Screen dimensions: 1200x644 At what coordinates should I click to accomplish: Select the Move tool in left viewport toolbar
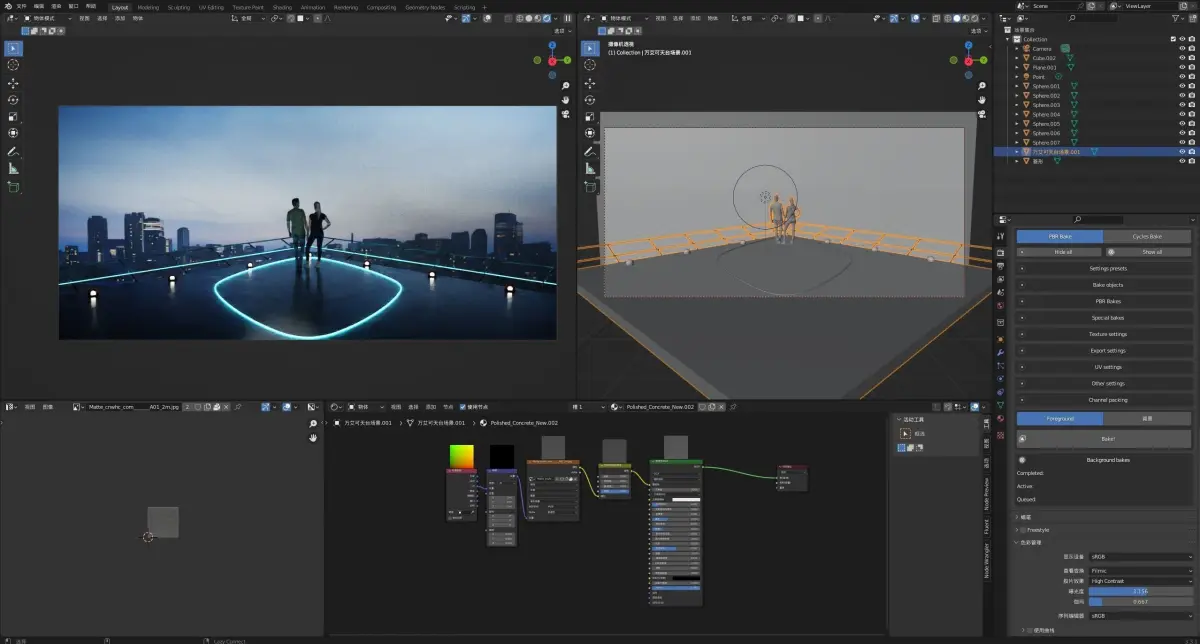[13, 83]
